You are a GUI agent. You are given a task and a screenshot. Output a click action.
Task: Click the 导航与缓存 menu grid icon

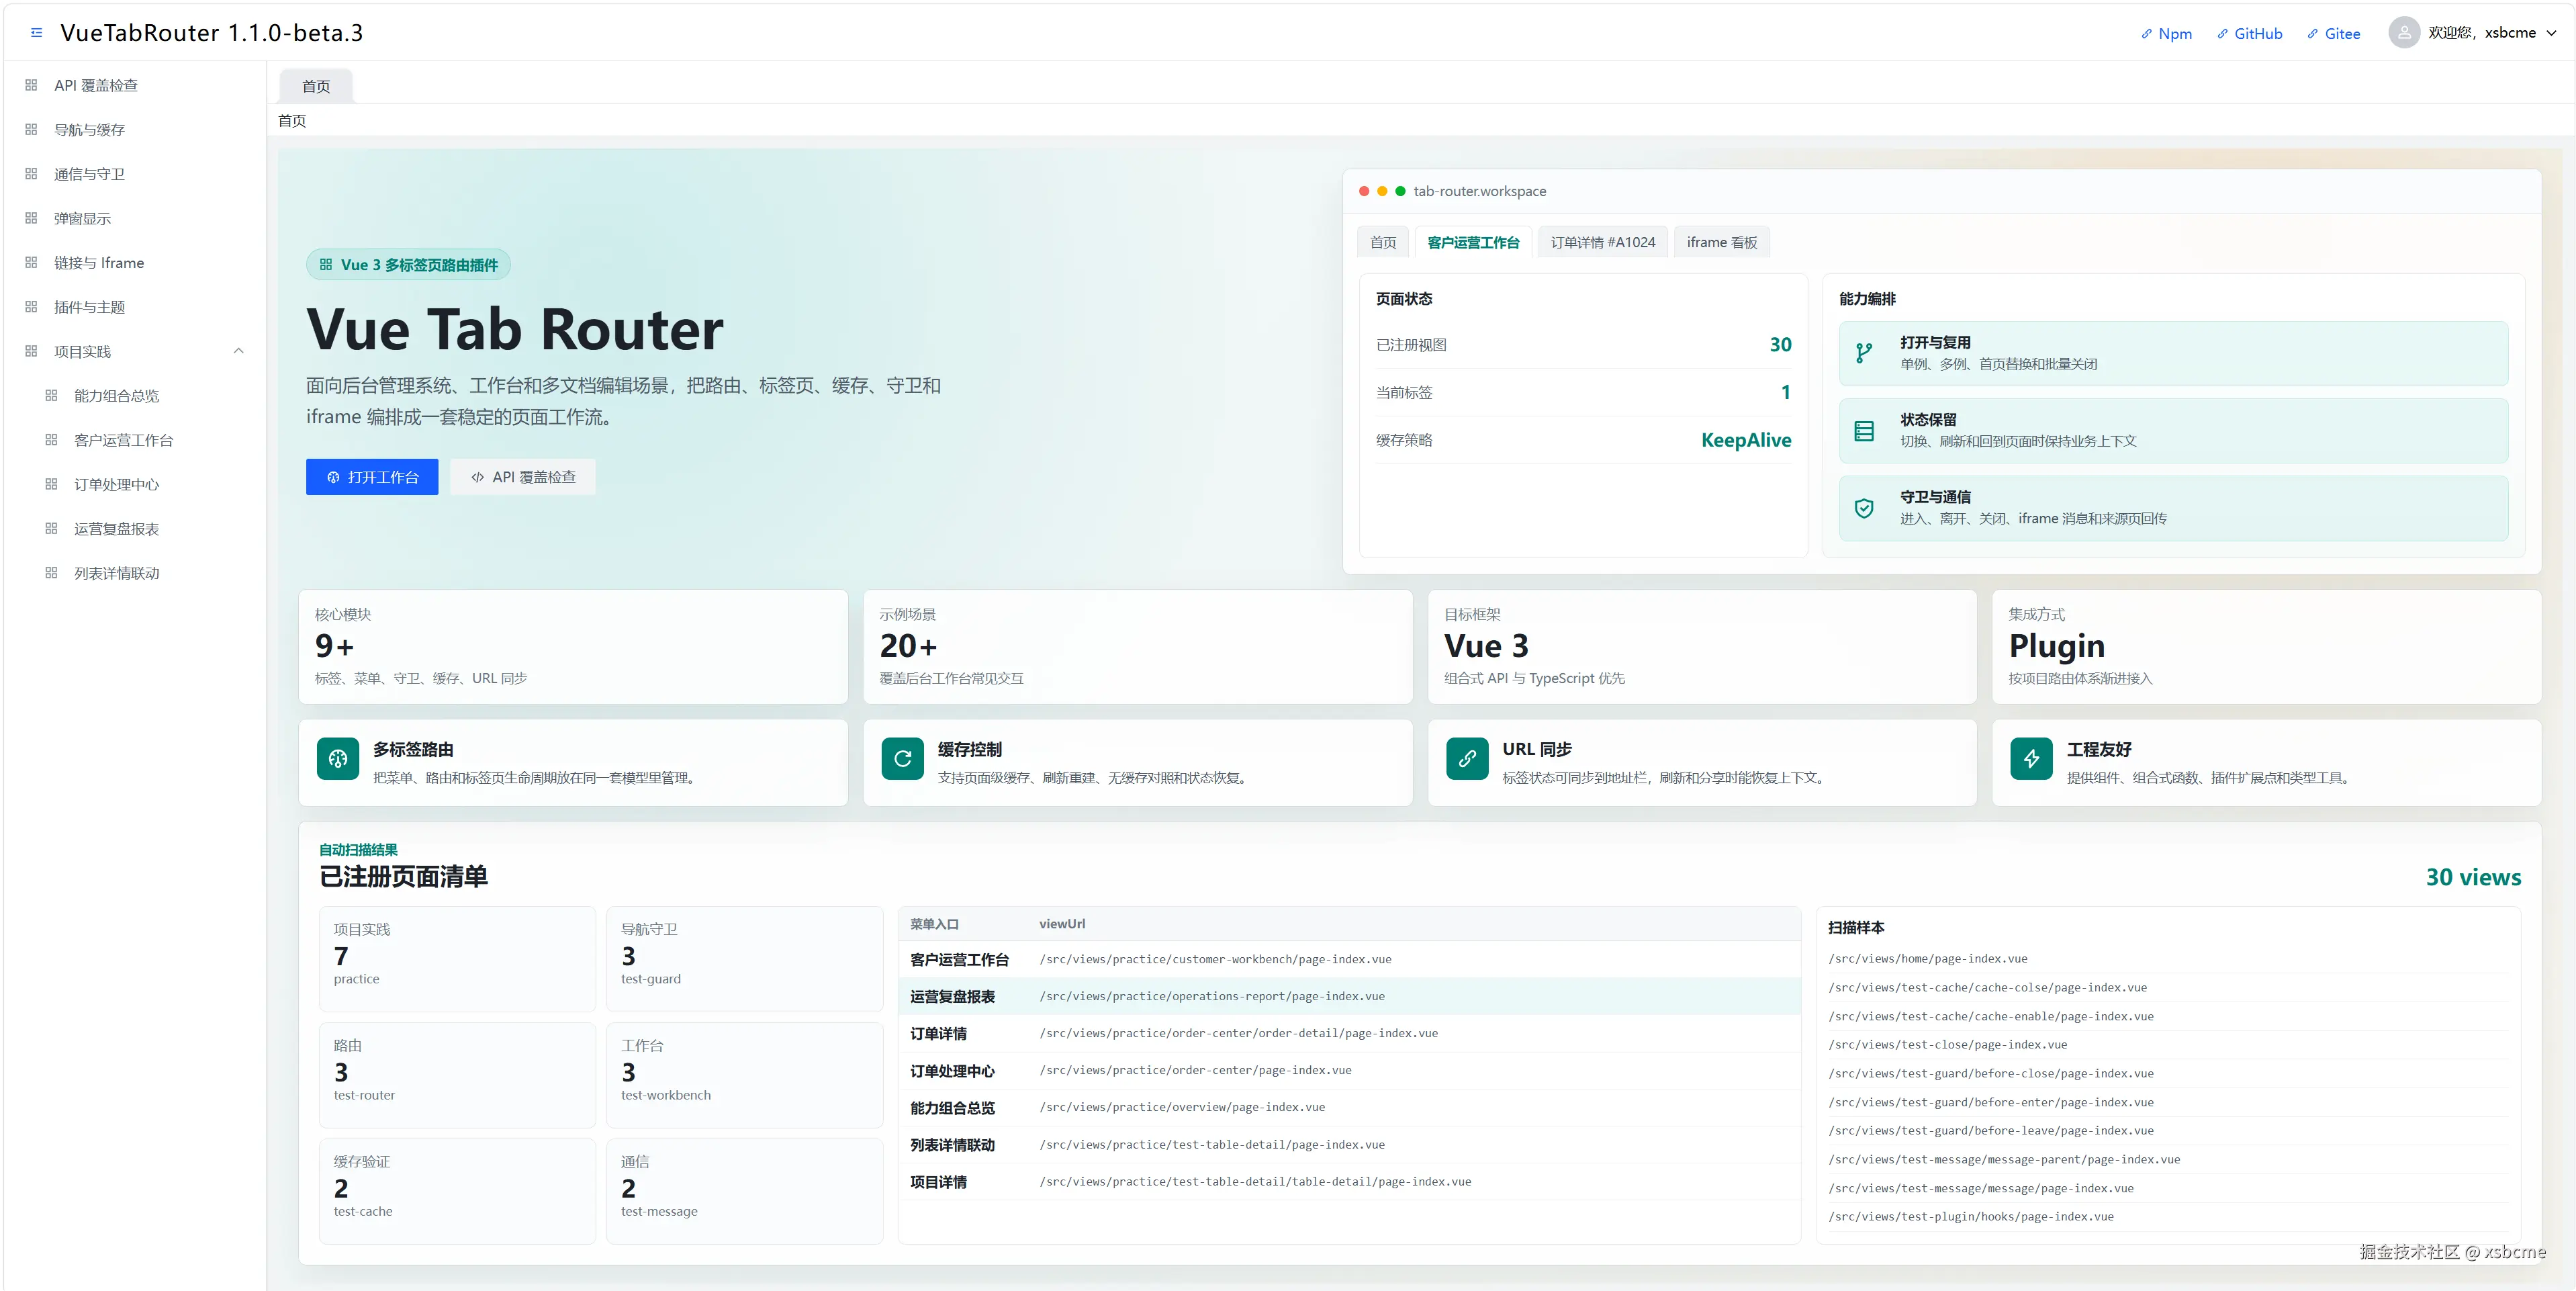(31, 130)
